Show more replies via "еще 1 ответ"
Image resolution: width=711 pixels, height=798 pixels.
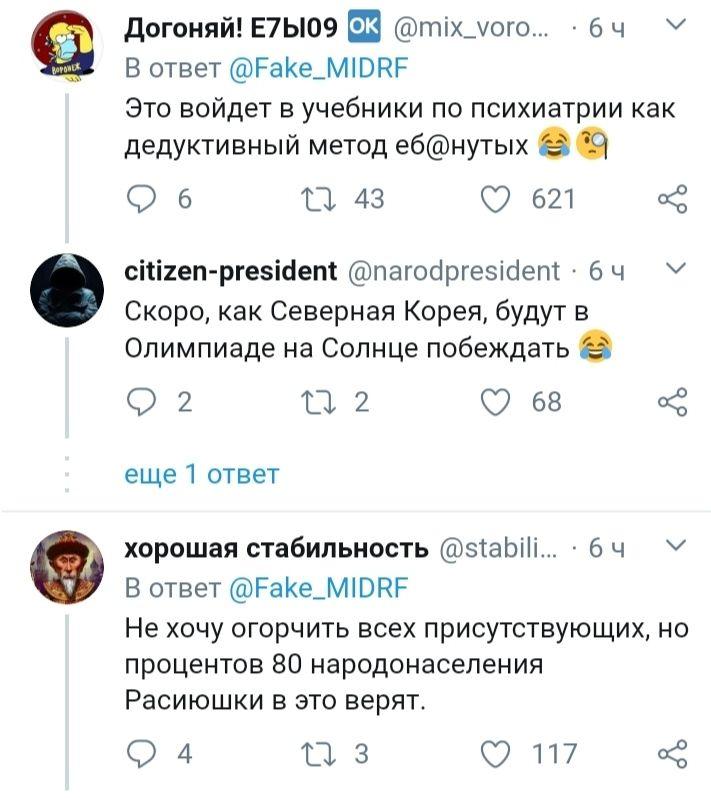click(x=201, y=474)
